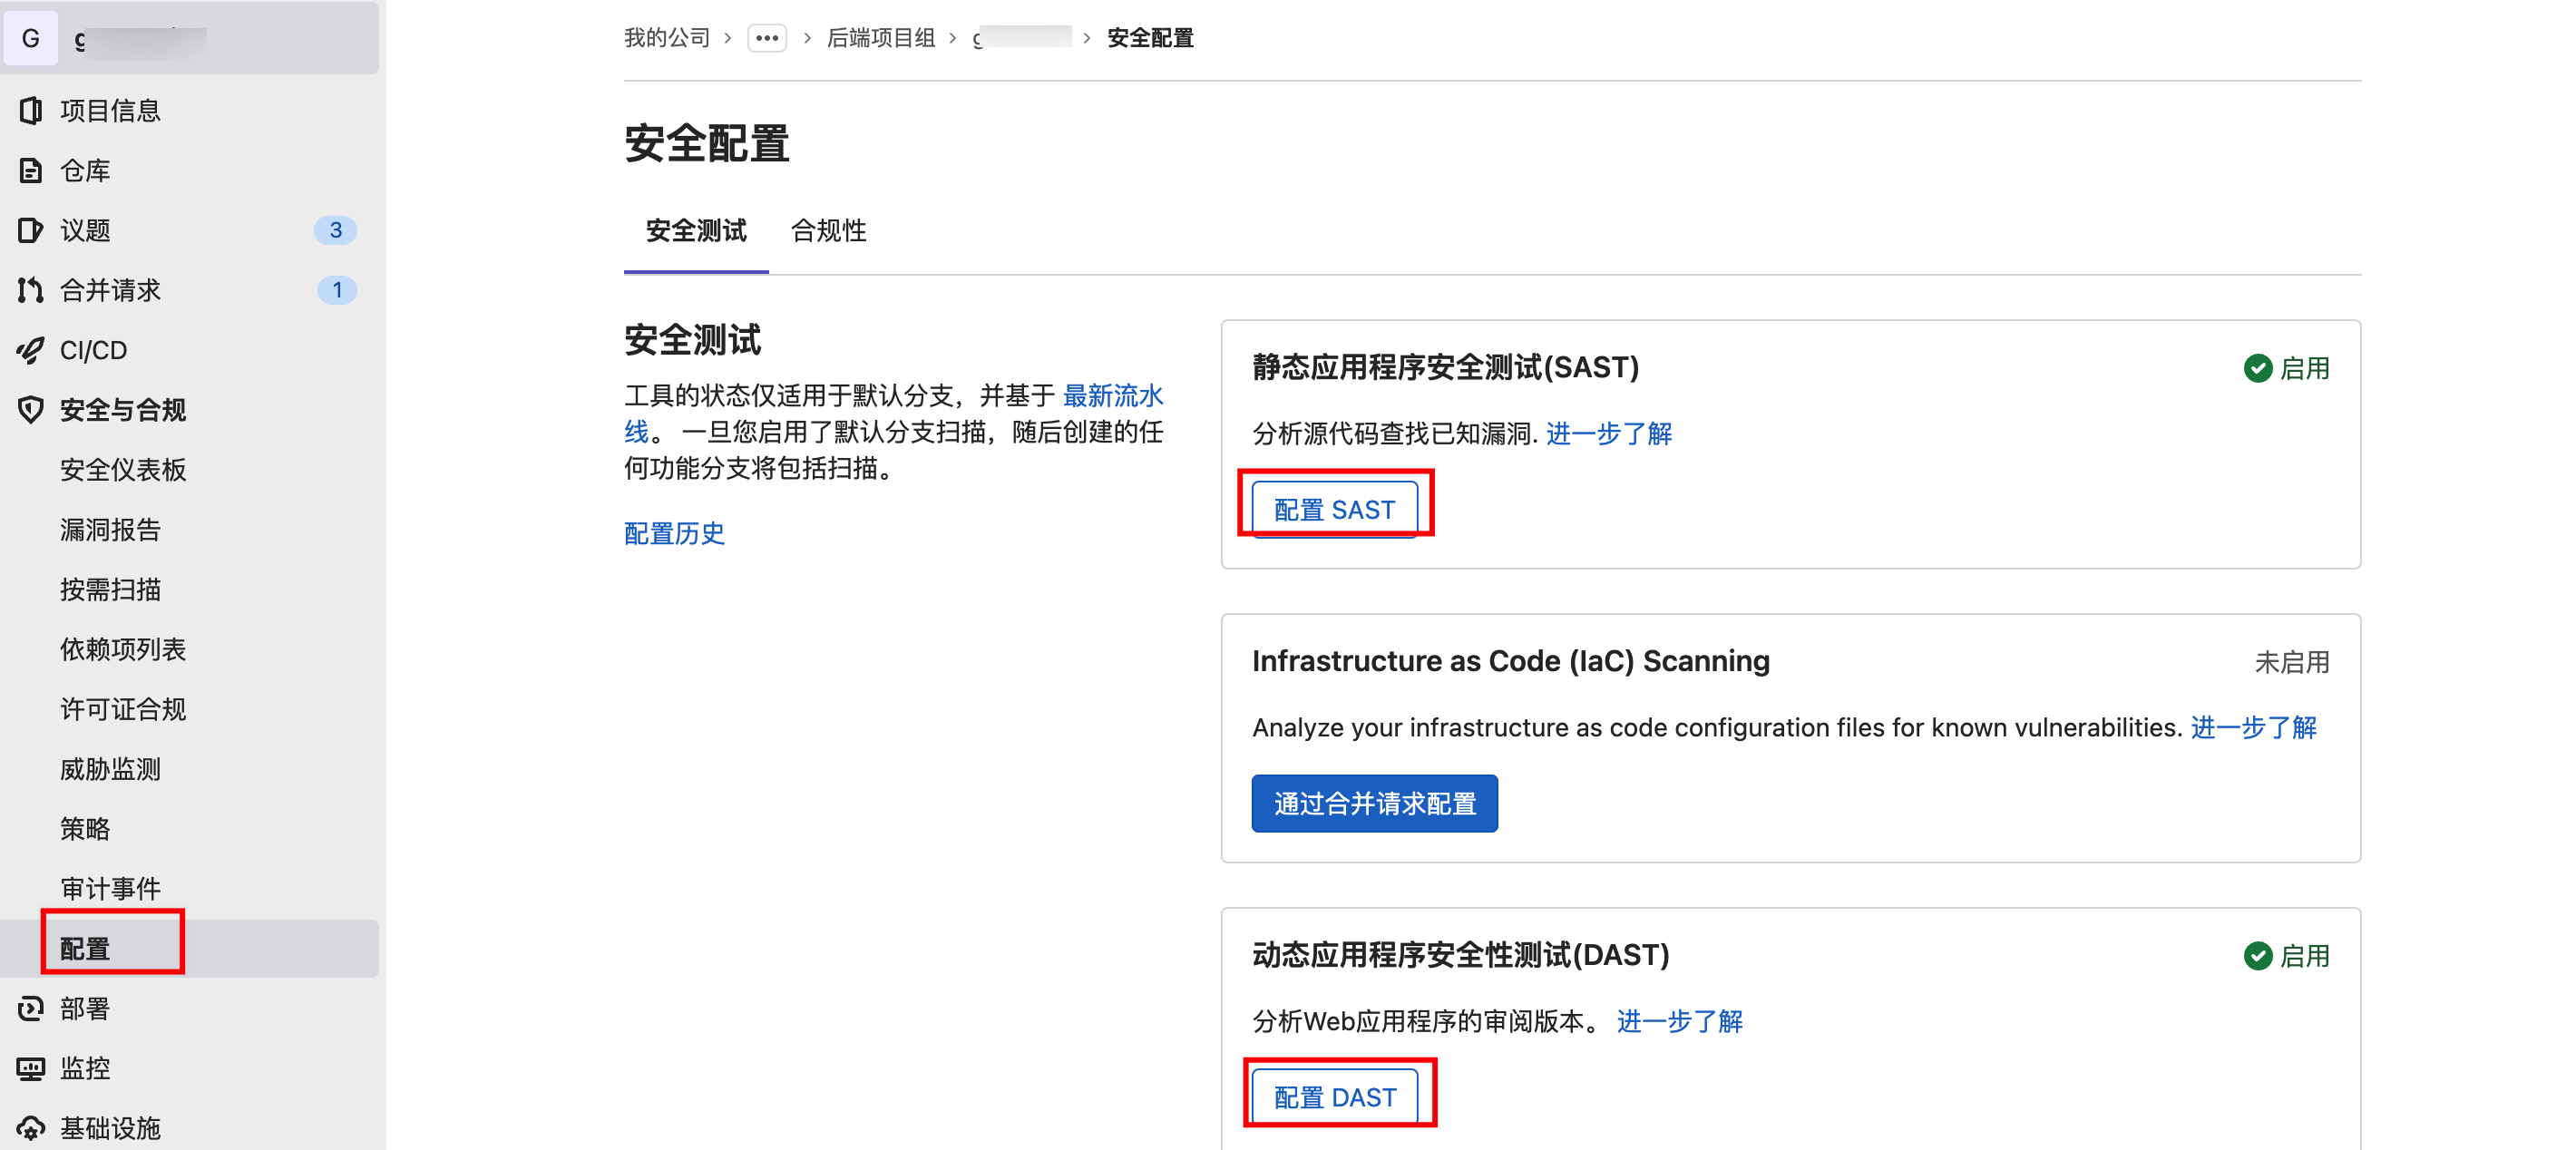Click the project avatar G
2576x1150 pixels.
click(x=30, y=38)
